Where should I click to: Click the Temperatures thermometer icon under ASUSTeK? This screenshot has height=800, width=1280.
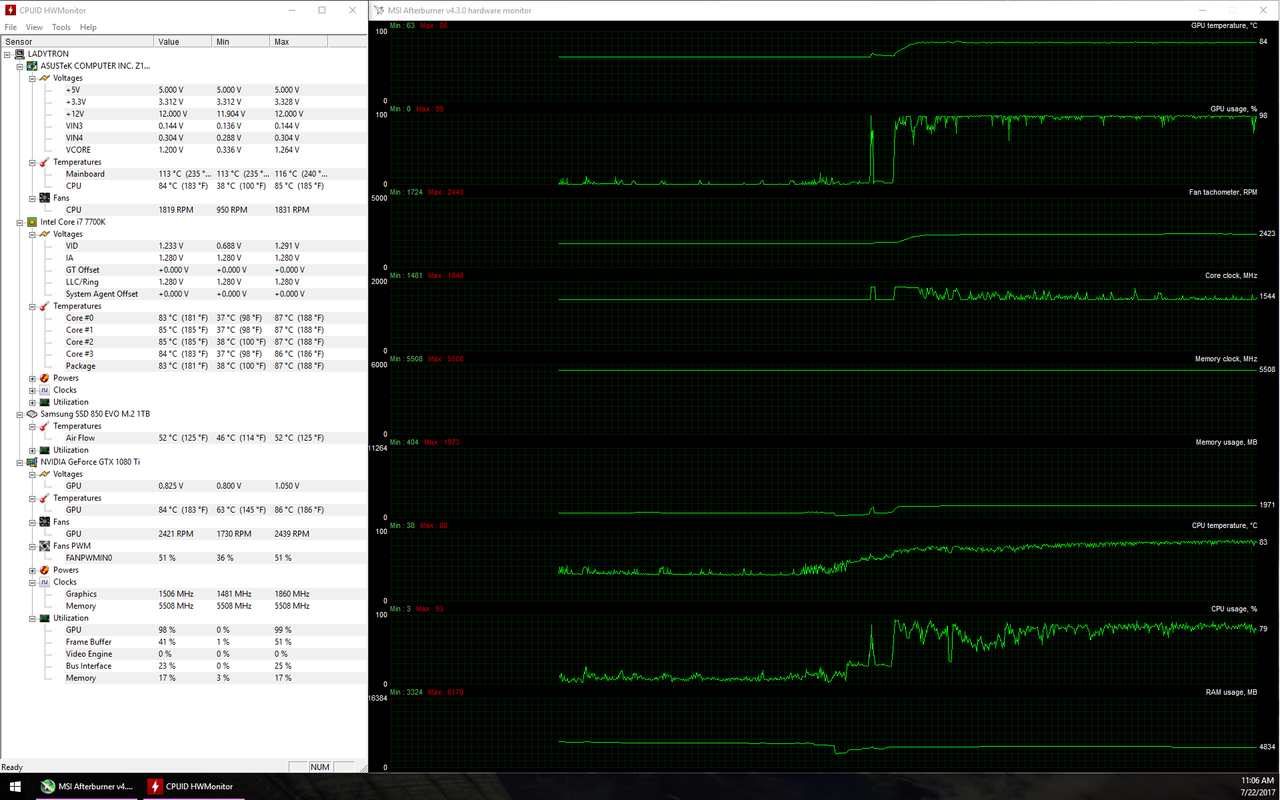coord(44,162)
